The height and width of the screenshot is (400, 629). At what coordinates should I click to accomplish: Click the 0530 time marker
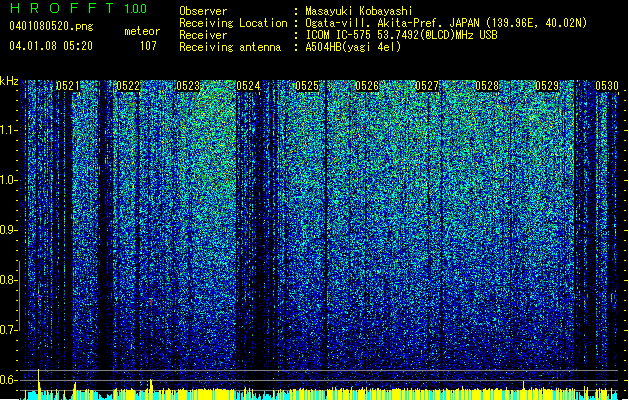coord(607,86)
